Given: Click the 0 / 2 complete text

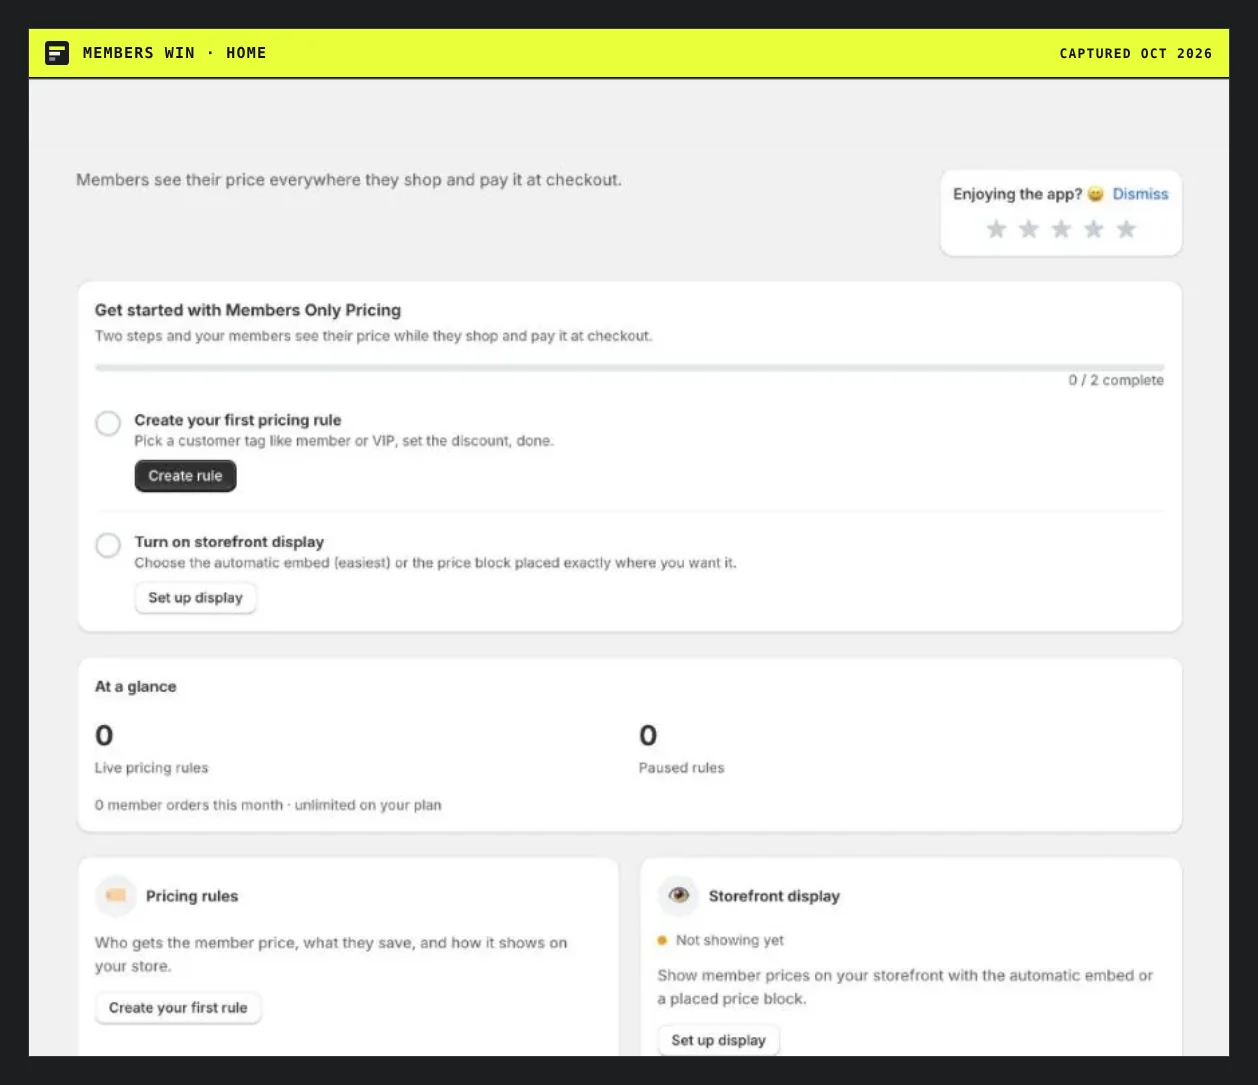Looking at the screenshot, I should click(1116, 380).
